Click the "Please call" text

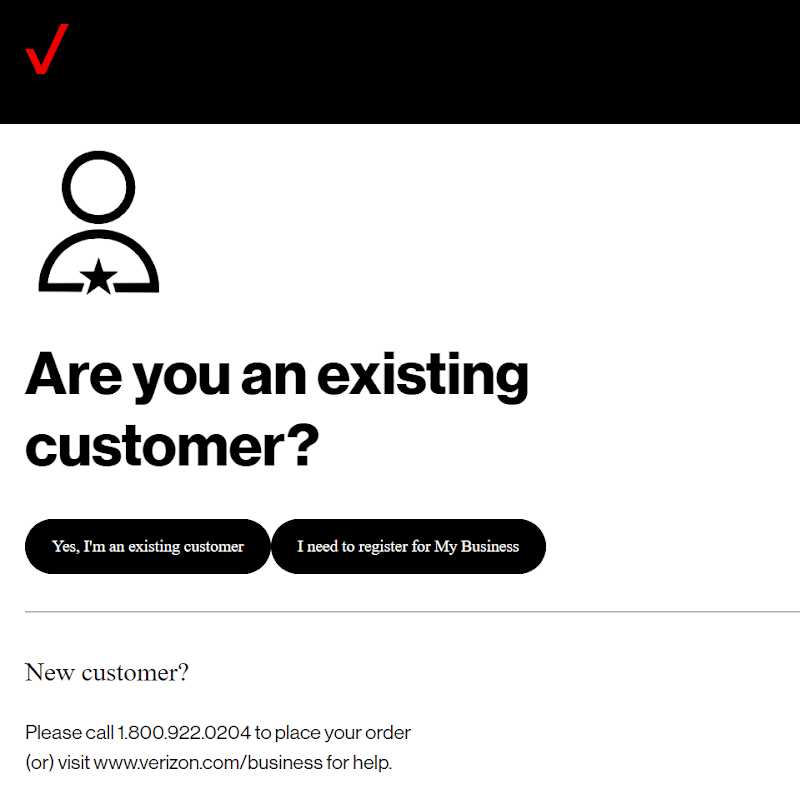click(69, 732)
